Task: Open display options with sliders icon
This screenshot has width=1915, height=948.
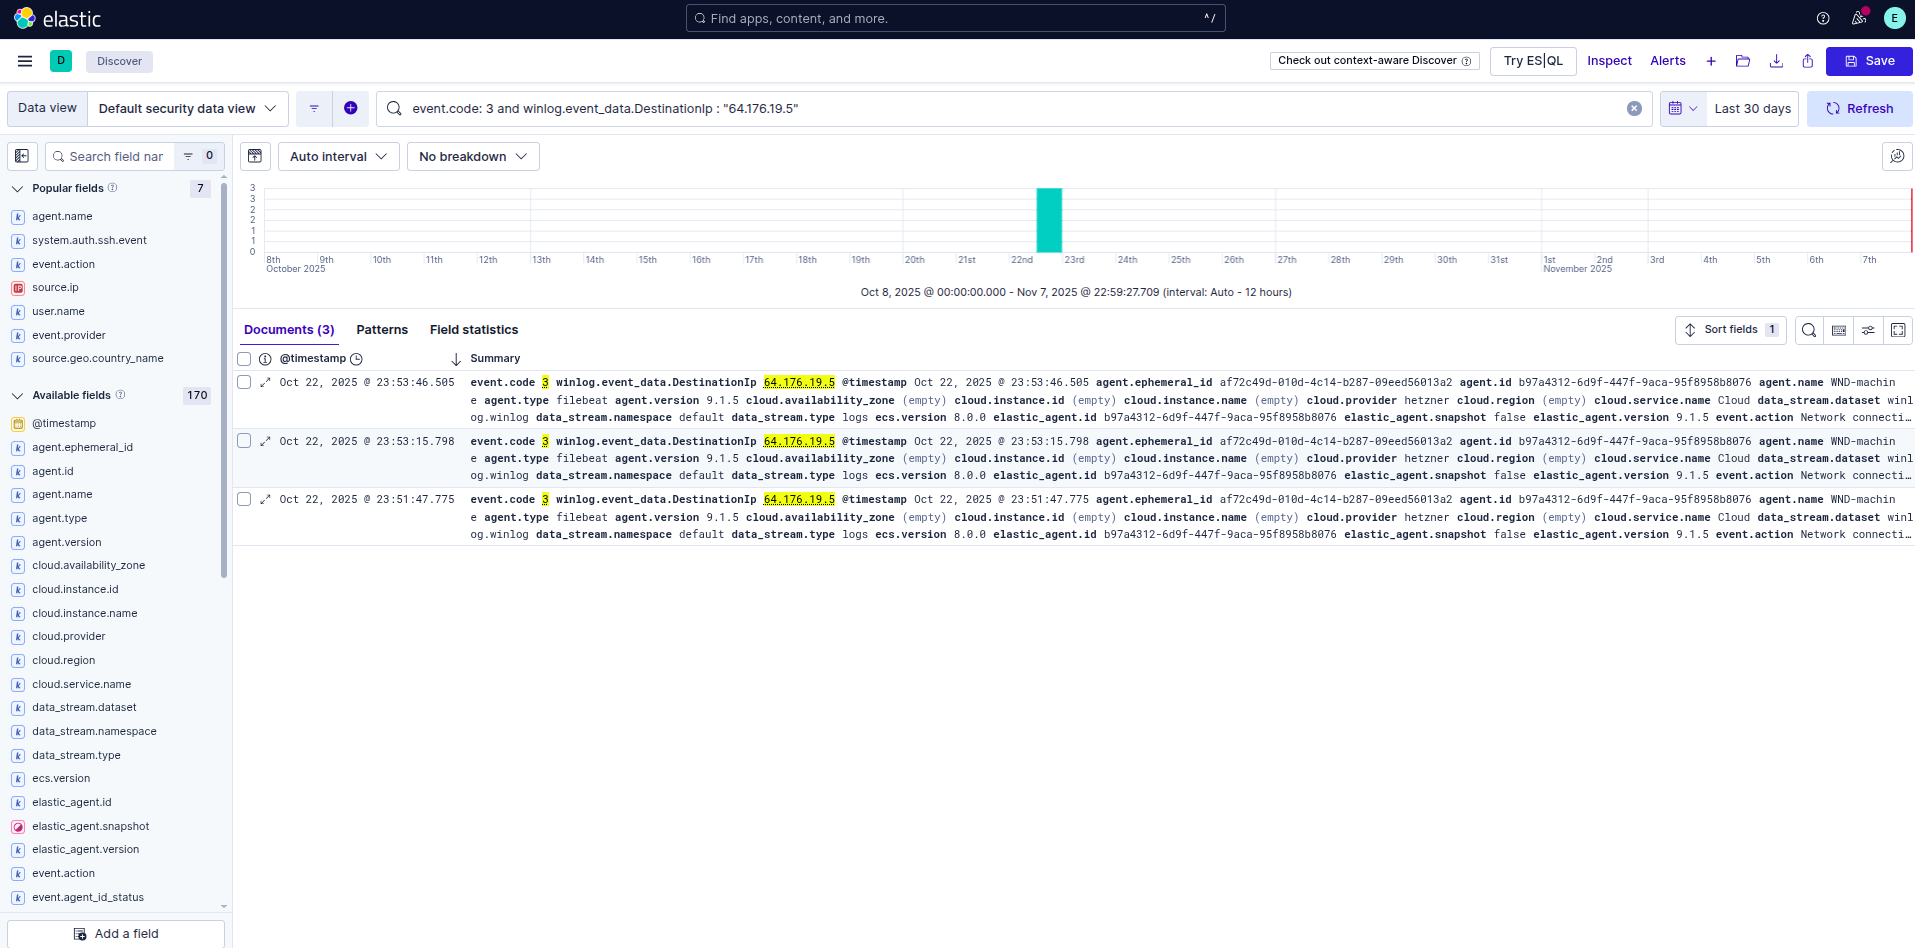Action: tap(1868, 330)
